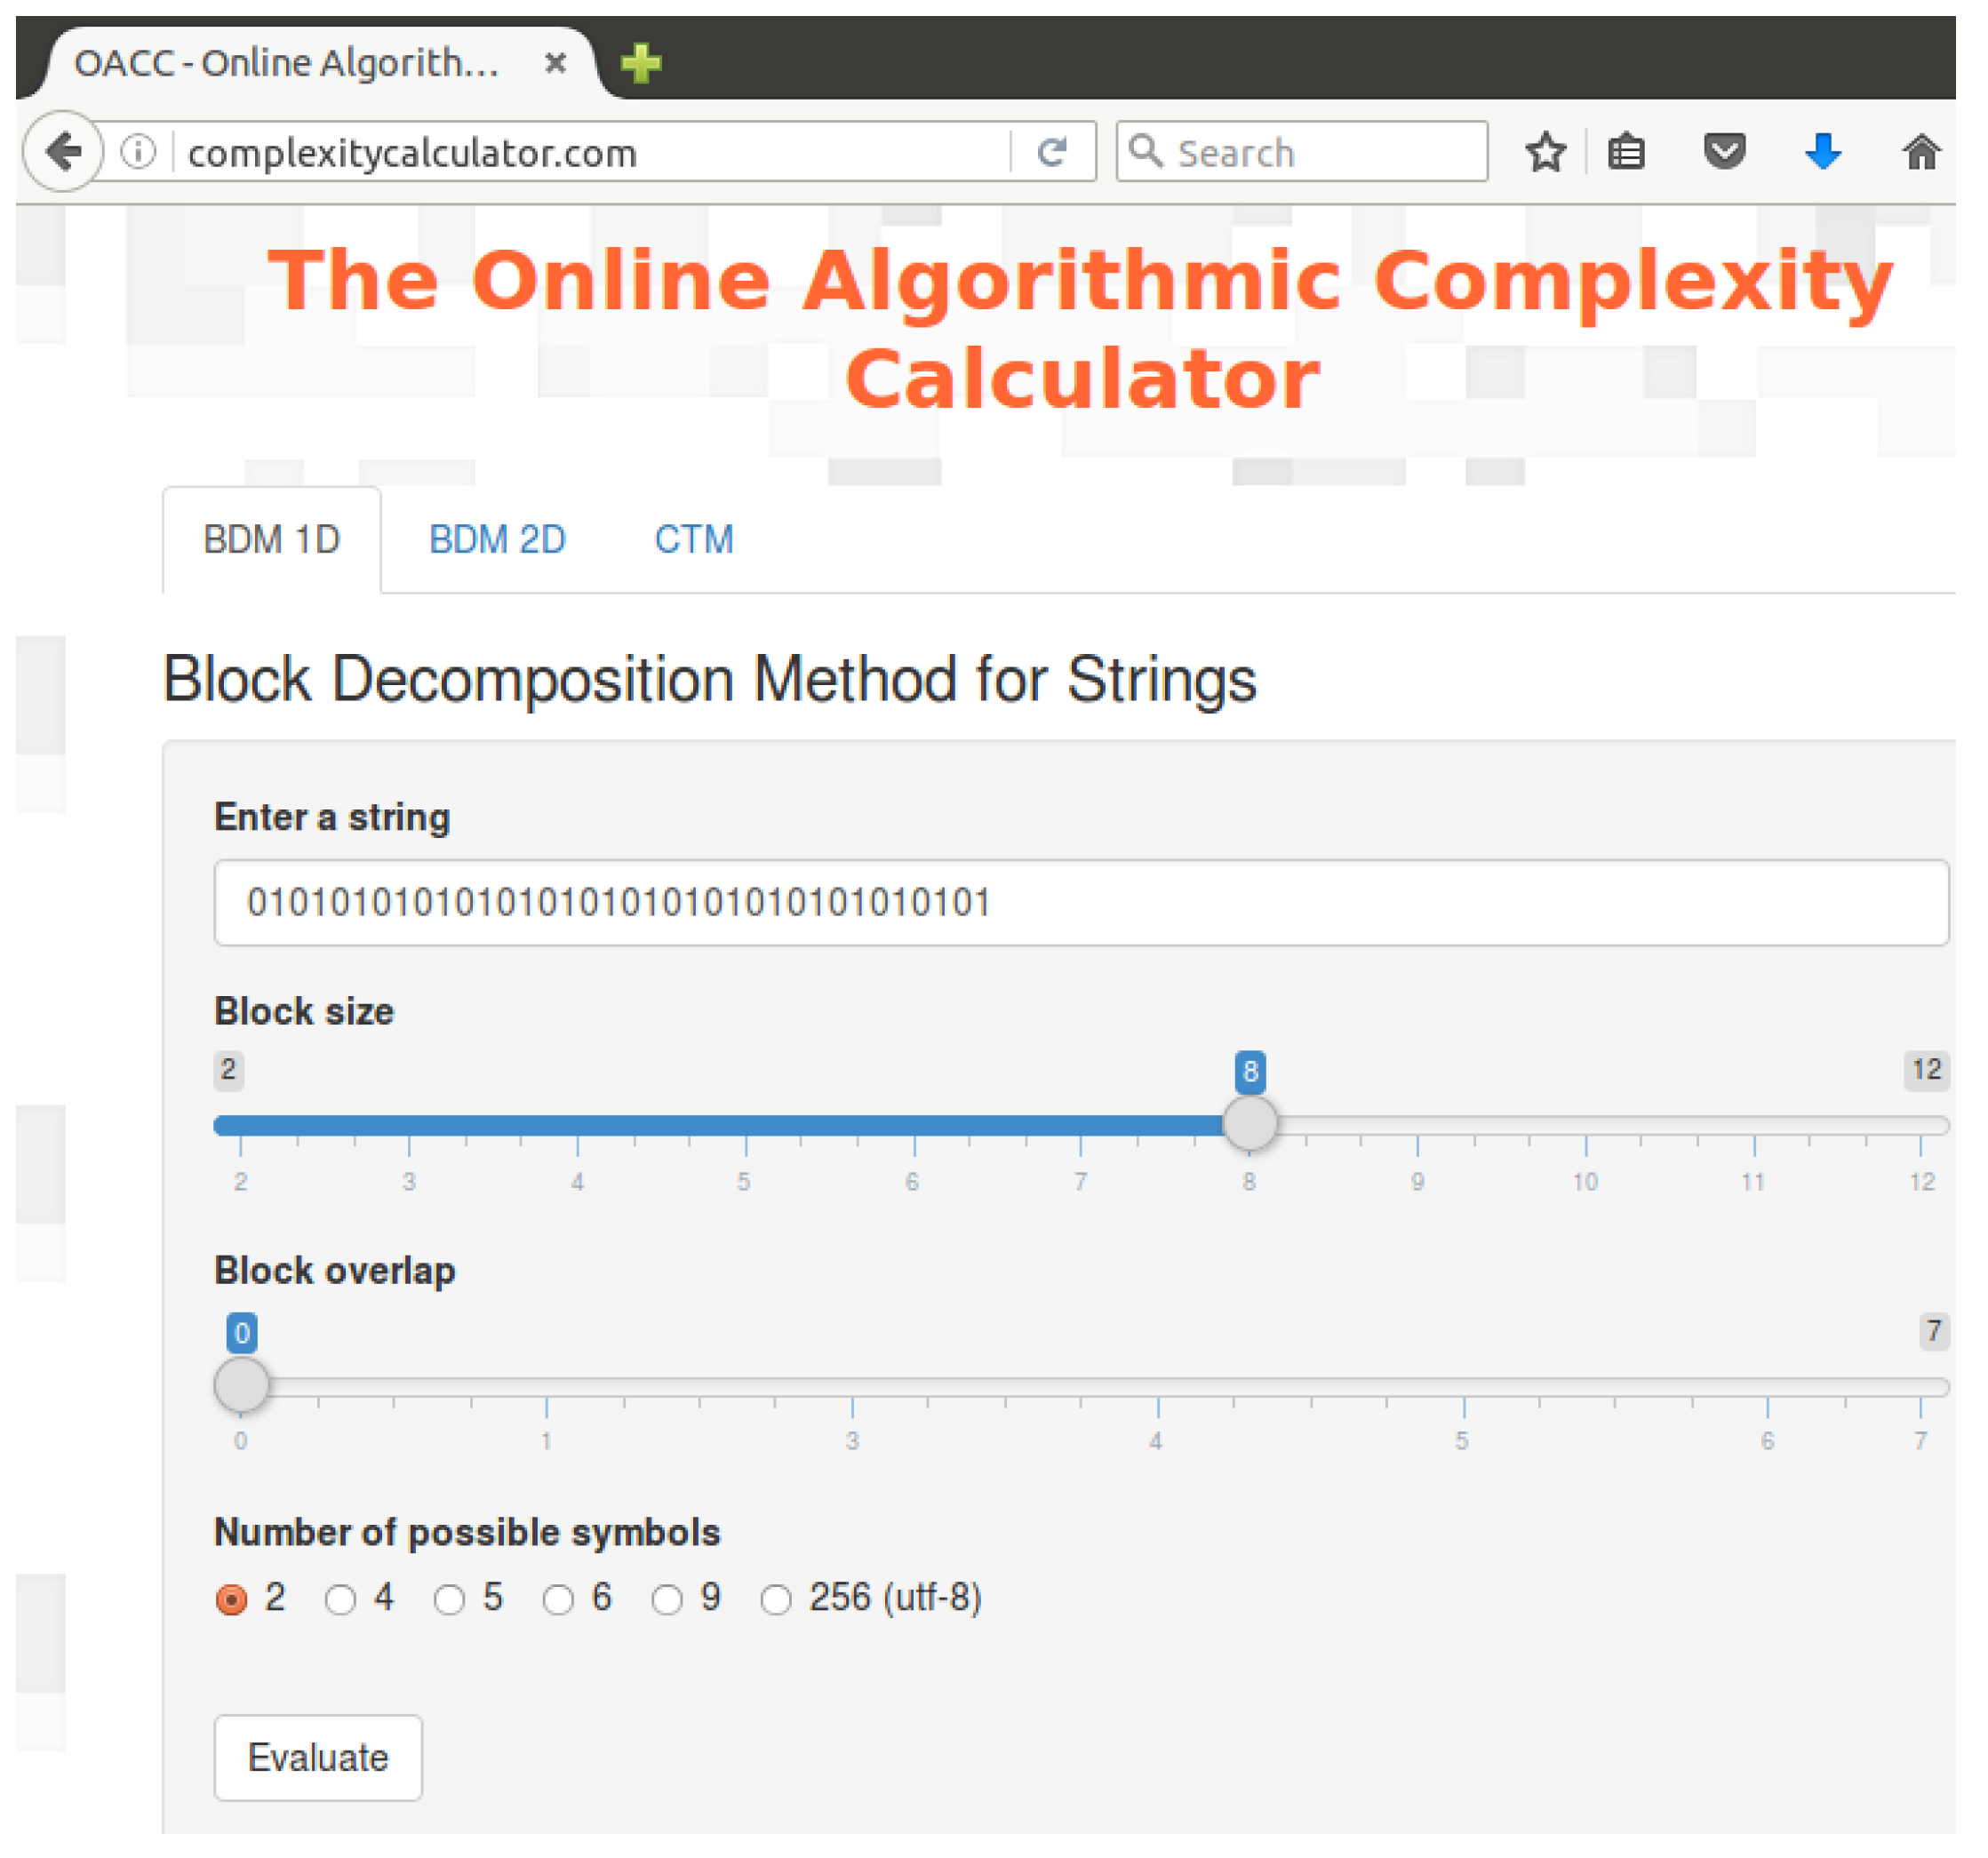This screenshot has width=1988, height=1858.
Task: Click the Number of possible symbols label
Action: click(x=467, y=1532)
